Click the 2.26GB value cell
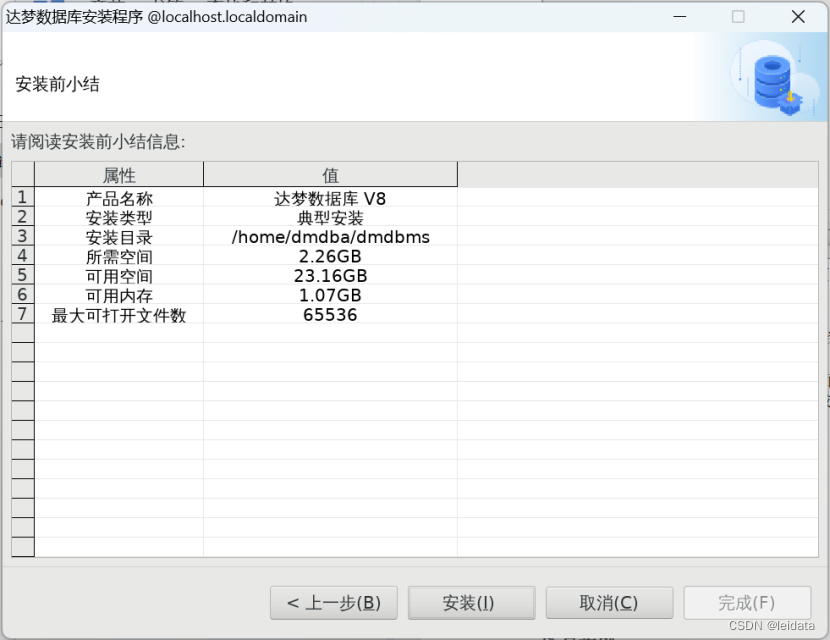 [330, 257]
